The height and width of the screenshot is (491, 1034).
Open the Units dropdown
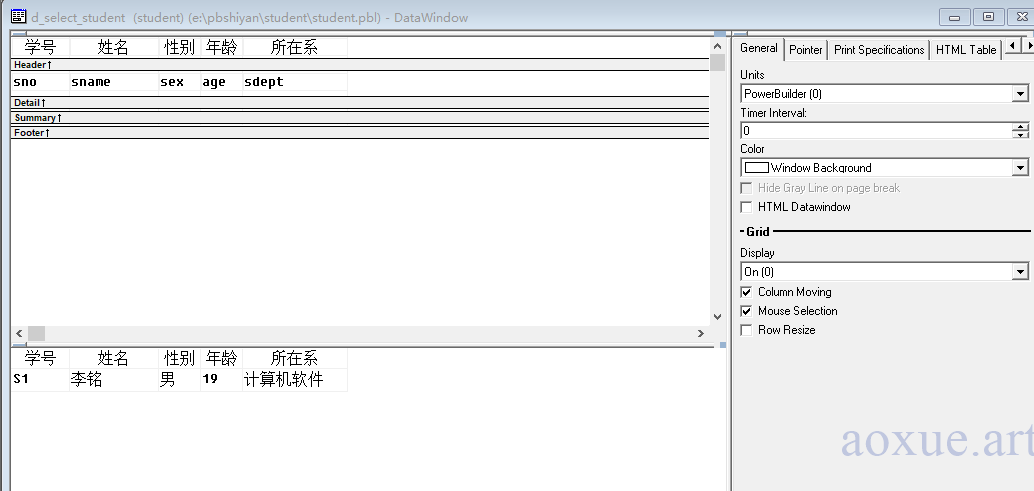[1021, 94]
